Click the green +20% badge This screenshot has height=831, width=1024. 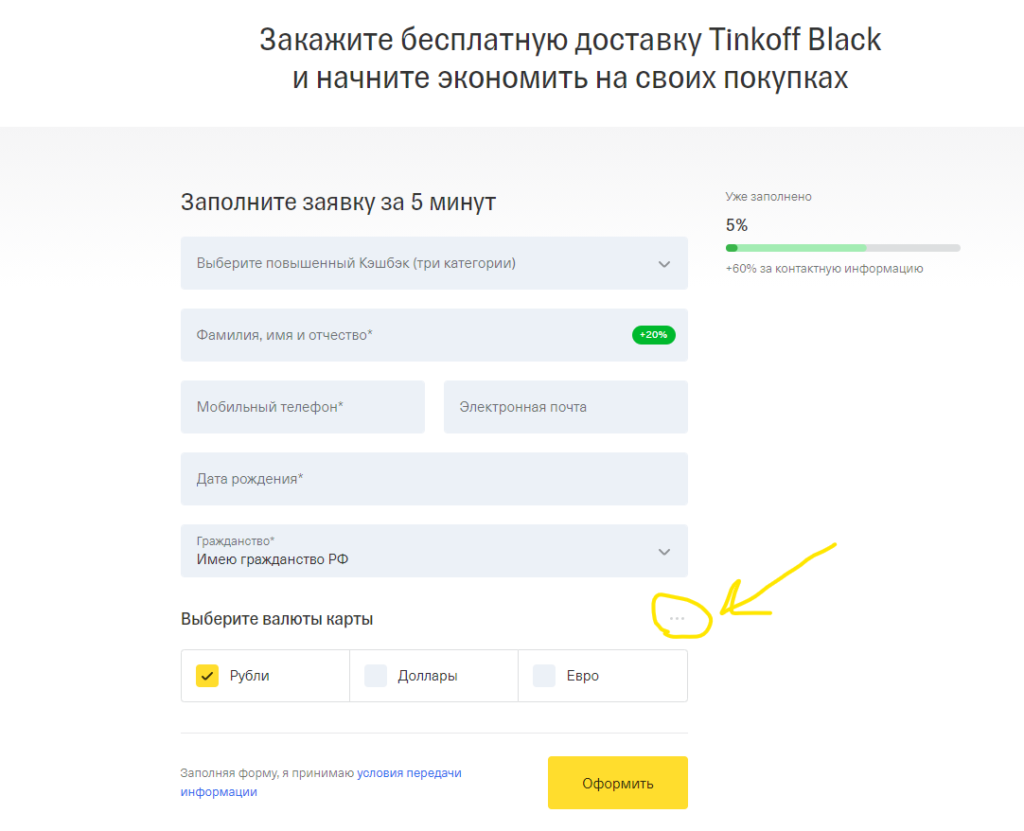tap(654, 335)
